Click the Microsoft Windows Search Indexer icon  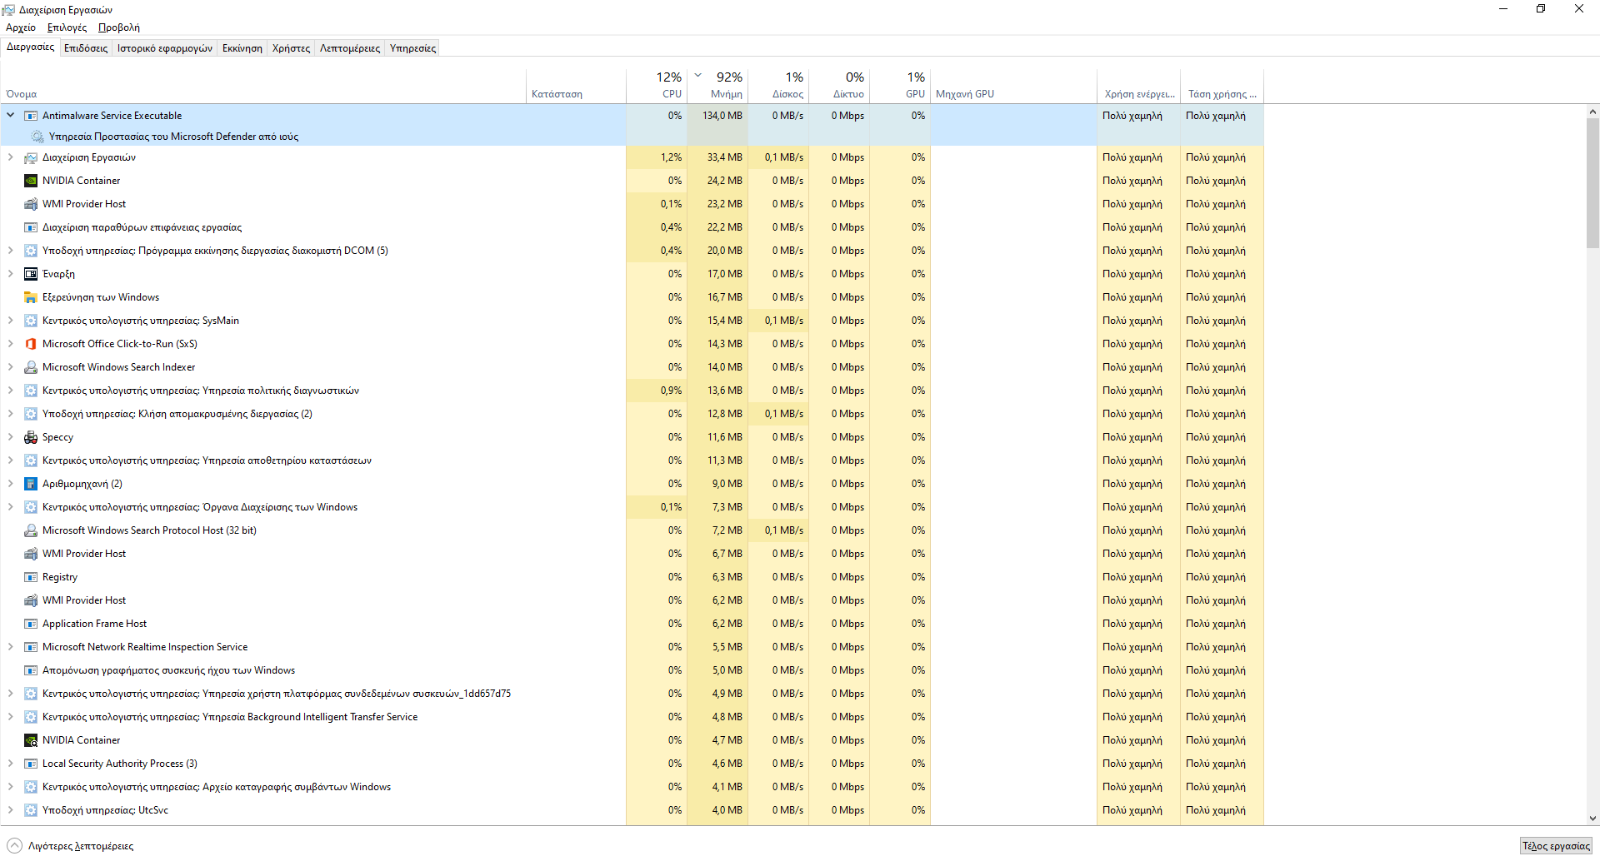tap(31, 368)
